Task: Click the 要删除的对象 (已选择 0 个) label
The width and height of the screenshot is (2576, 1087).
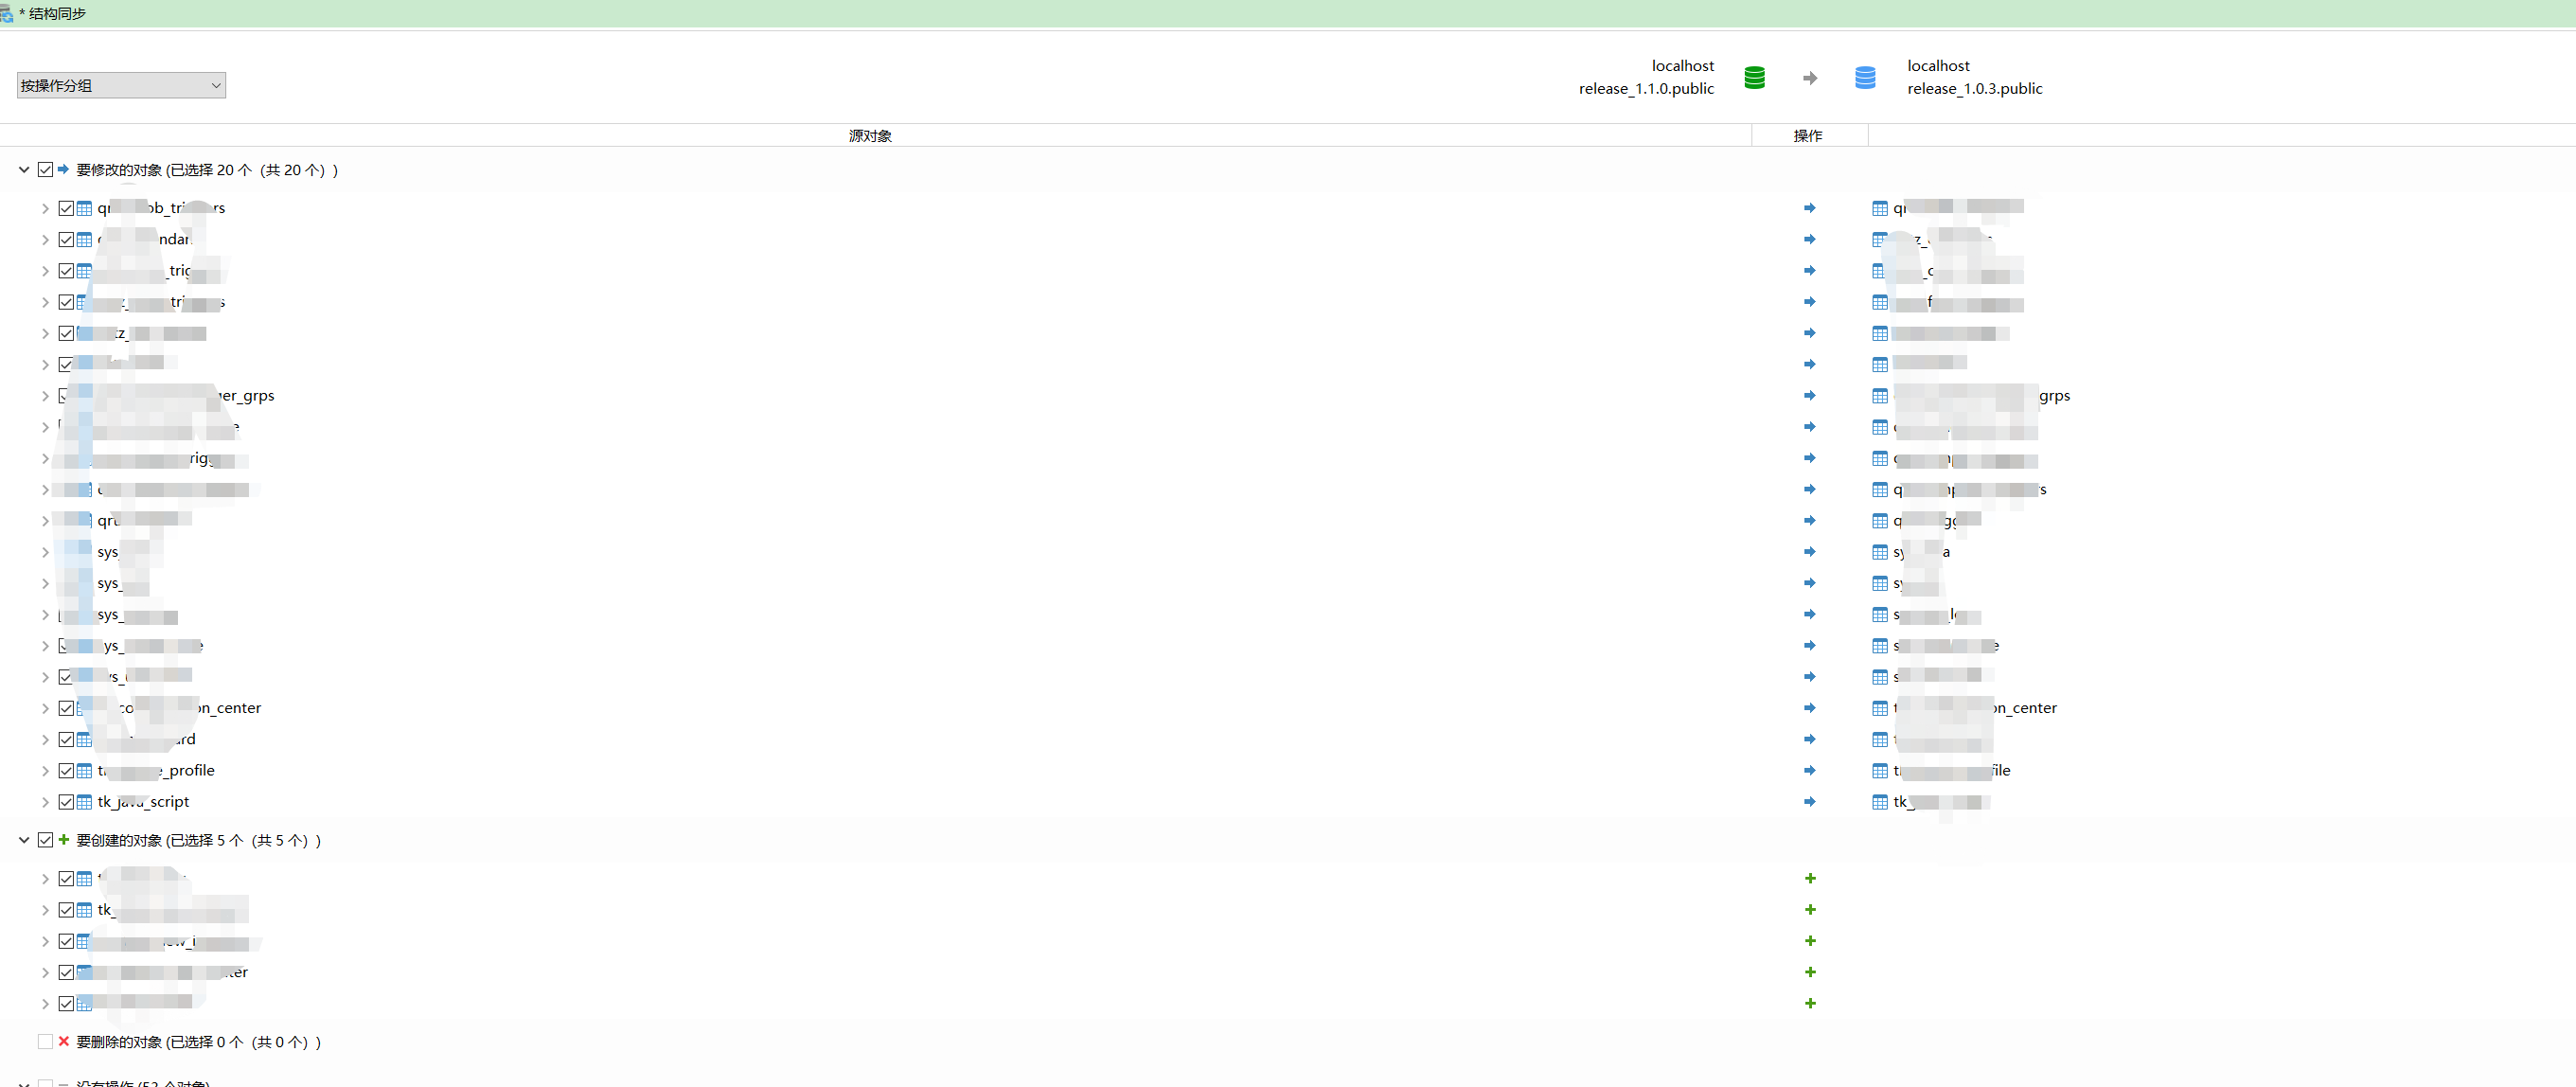Action: (199, 1041)
